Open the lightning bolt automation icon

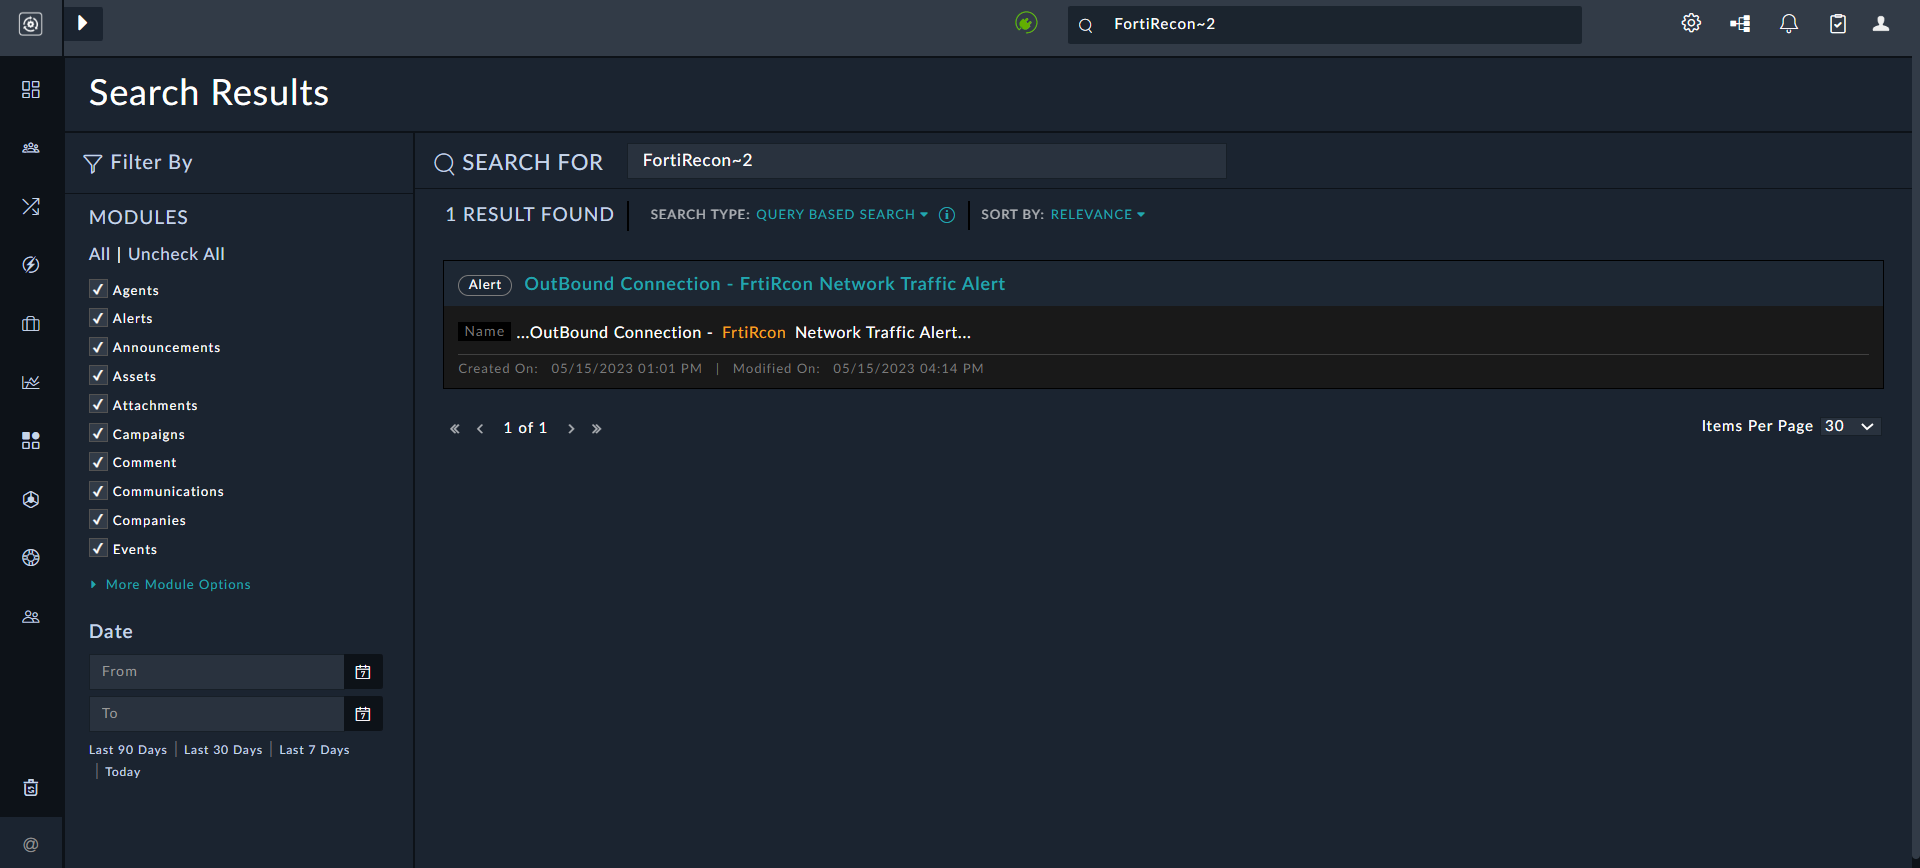pos(31,265)
